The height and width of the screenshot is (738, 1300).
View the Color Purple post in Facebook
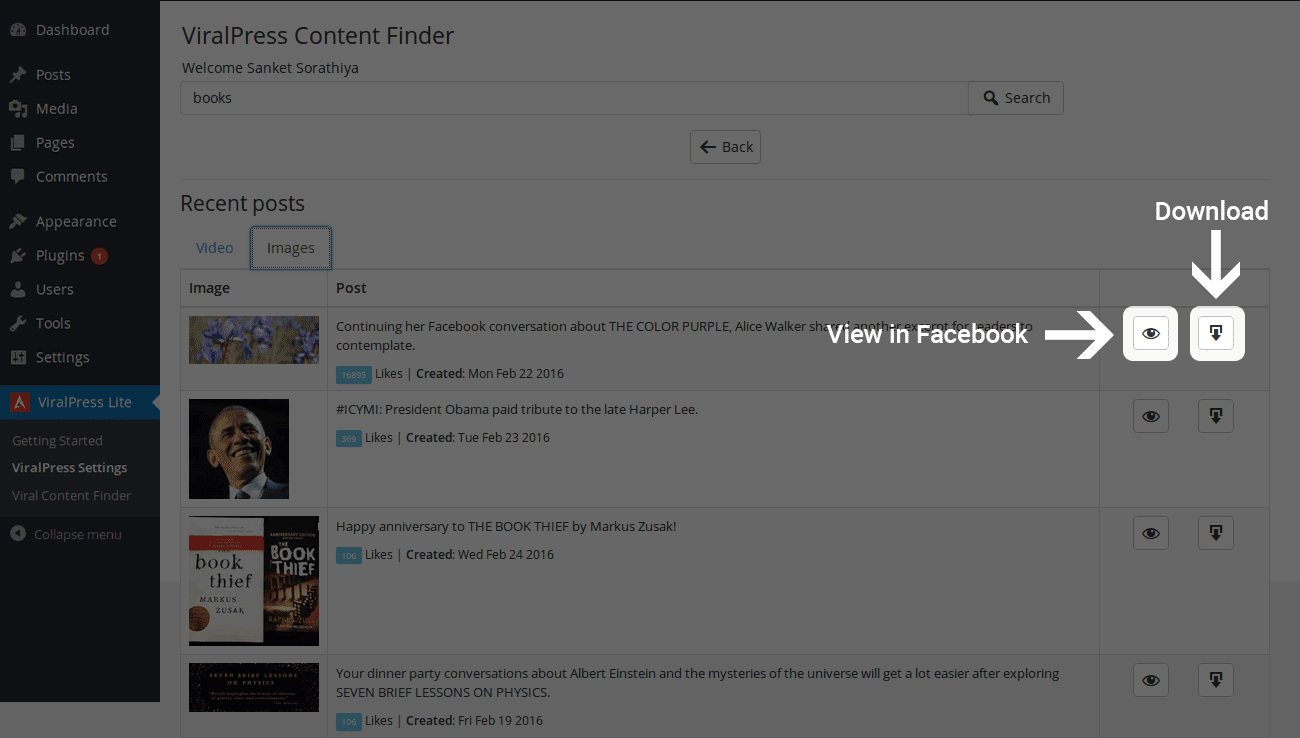[x=1151, y=333]
